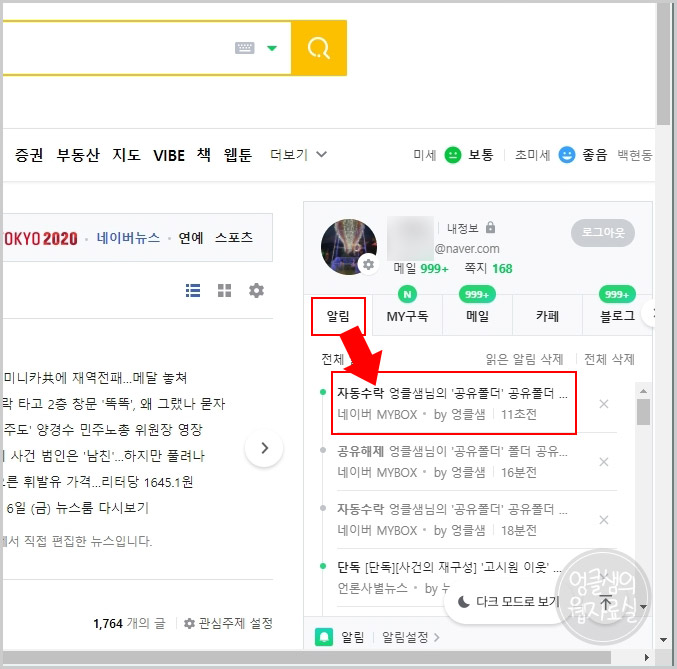Click notification list scroll-up arrow
The width and height of the screenshot is (677, 669).
(643, 391)
